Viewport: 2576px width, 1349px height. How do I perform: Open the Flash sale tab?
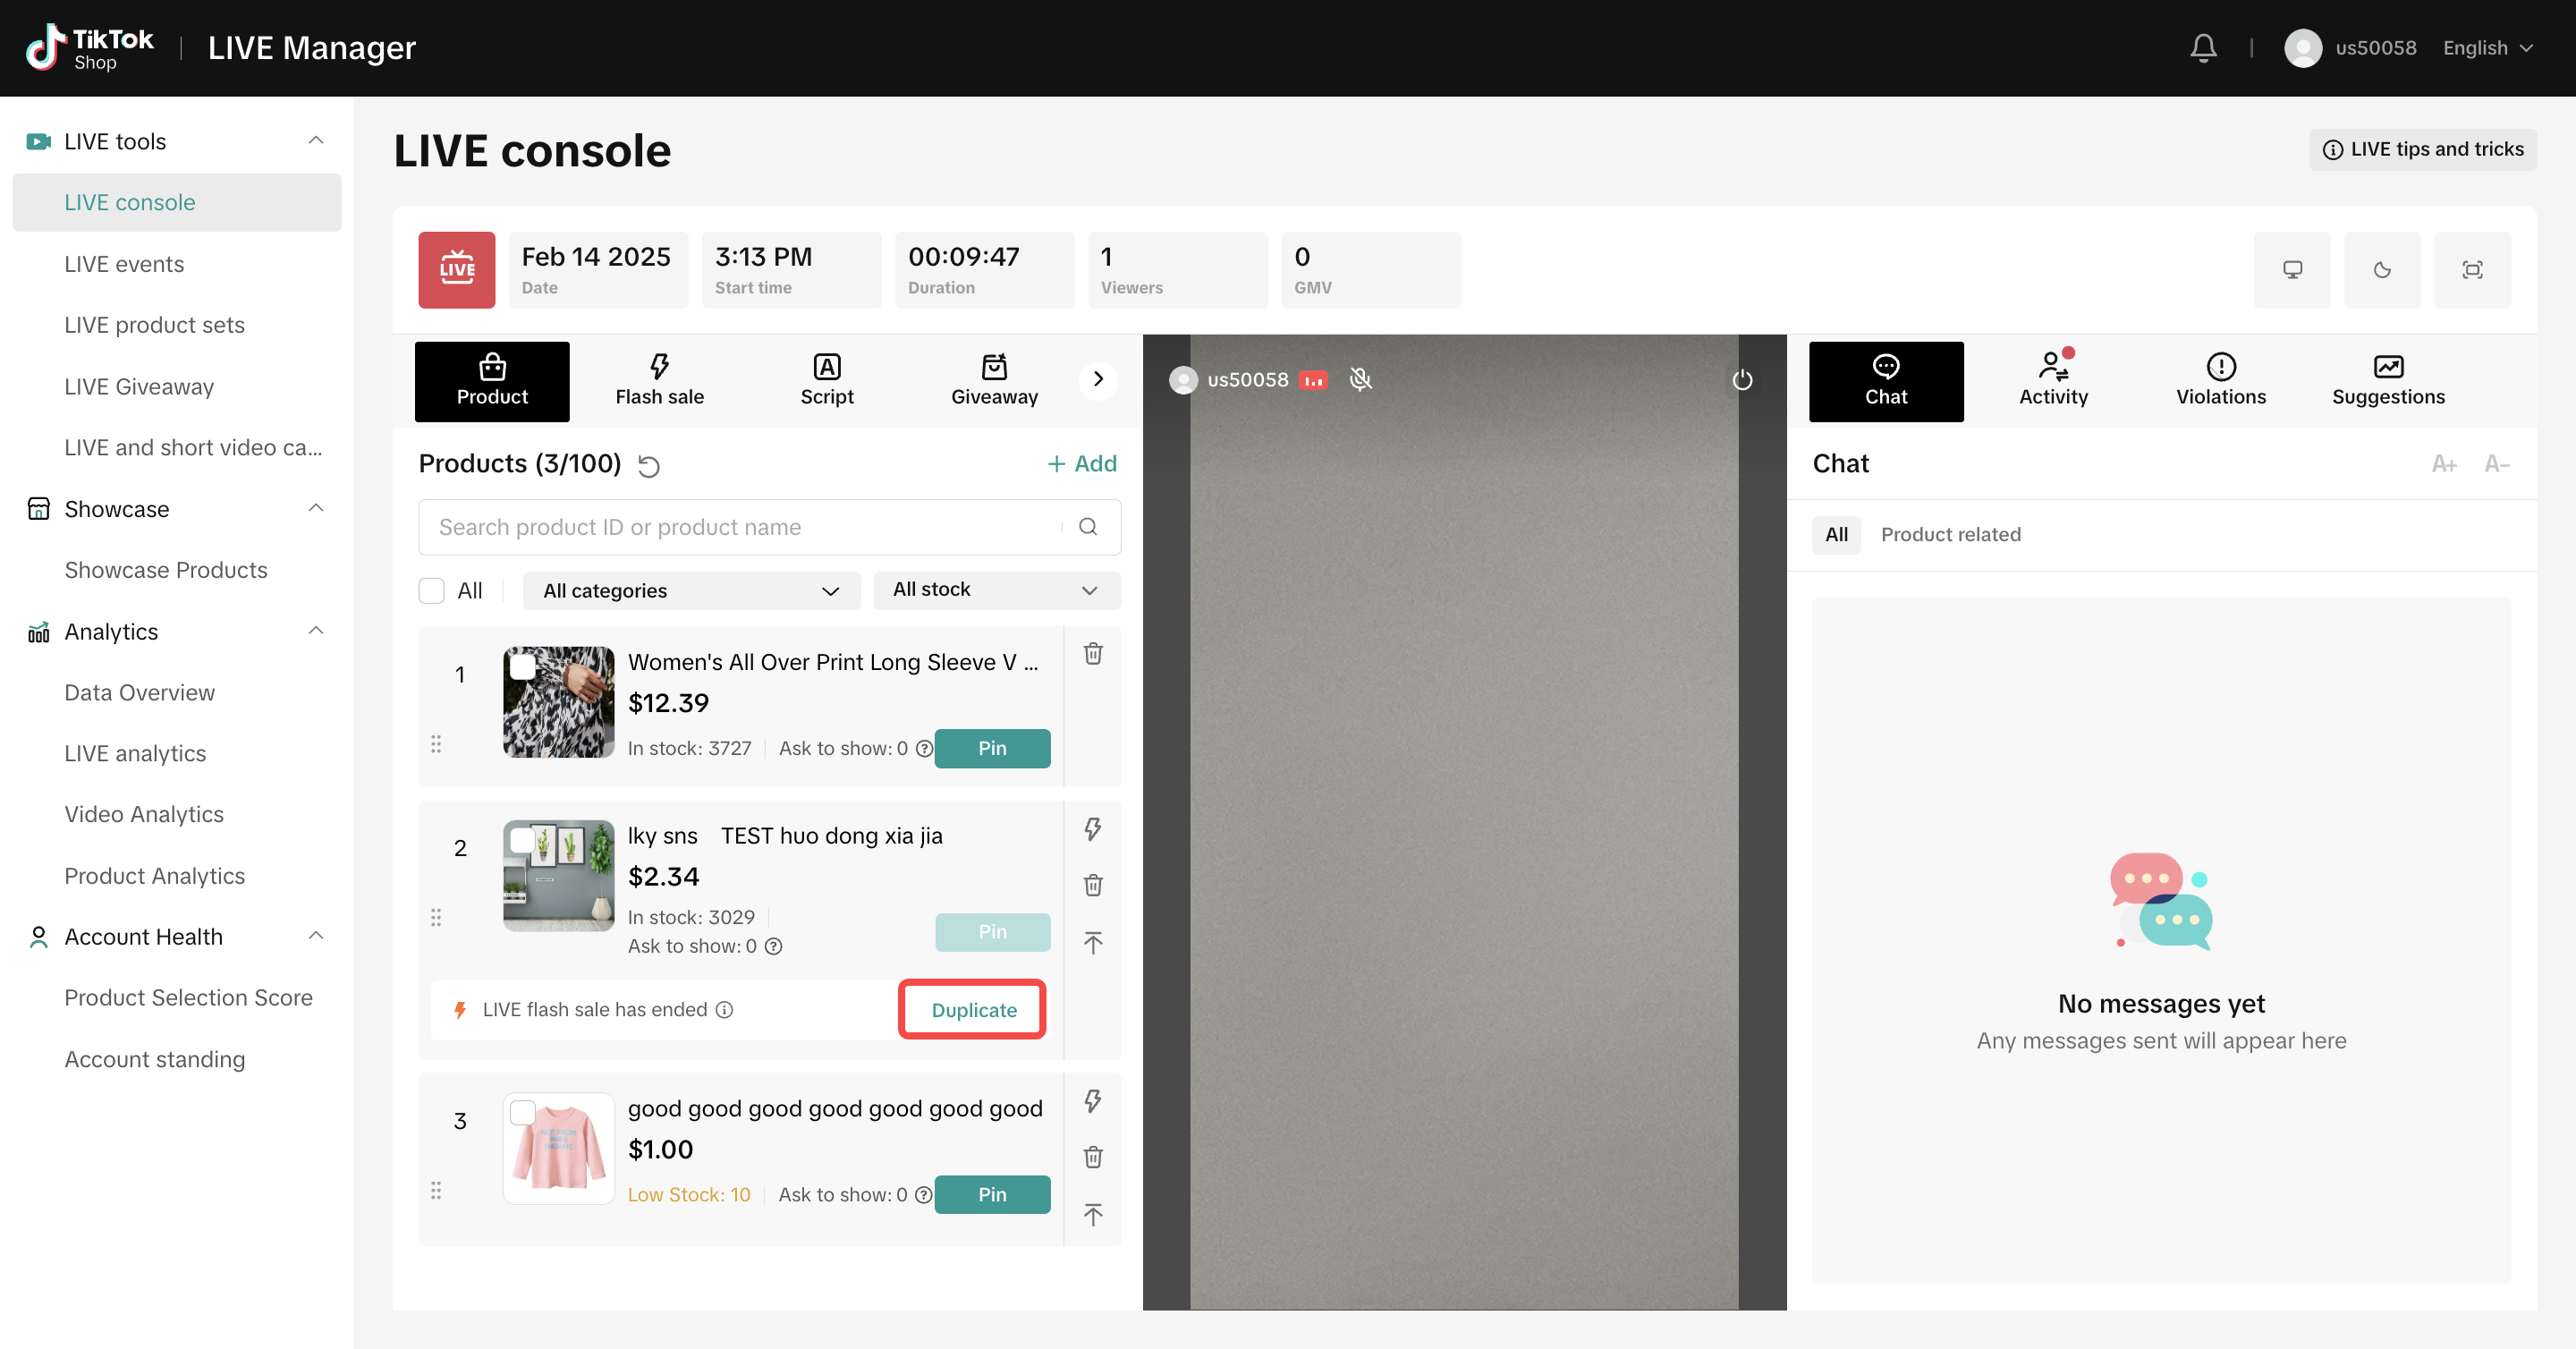click(x=659, y=380)
